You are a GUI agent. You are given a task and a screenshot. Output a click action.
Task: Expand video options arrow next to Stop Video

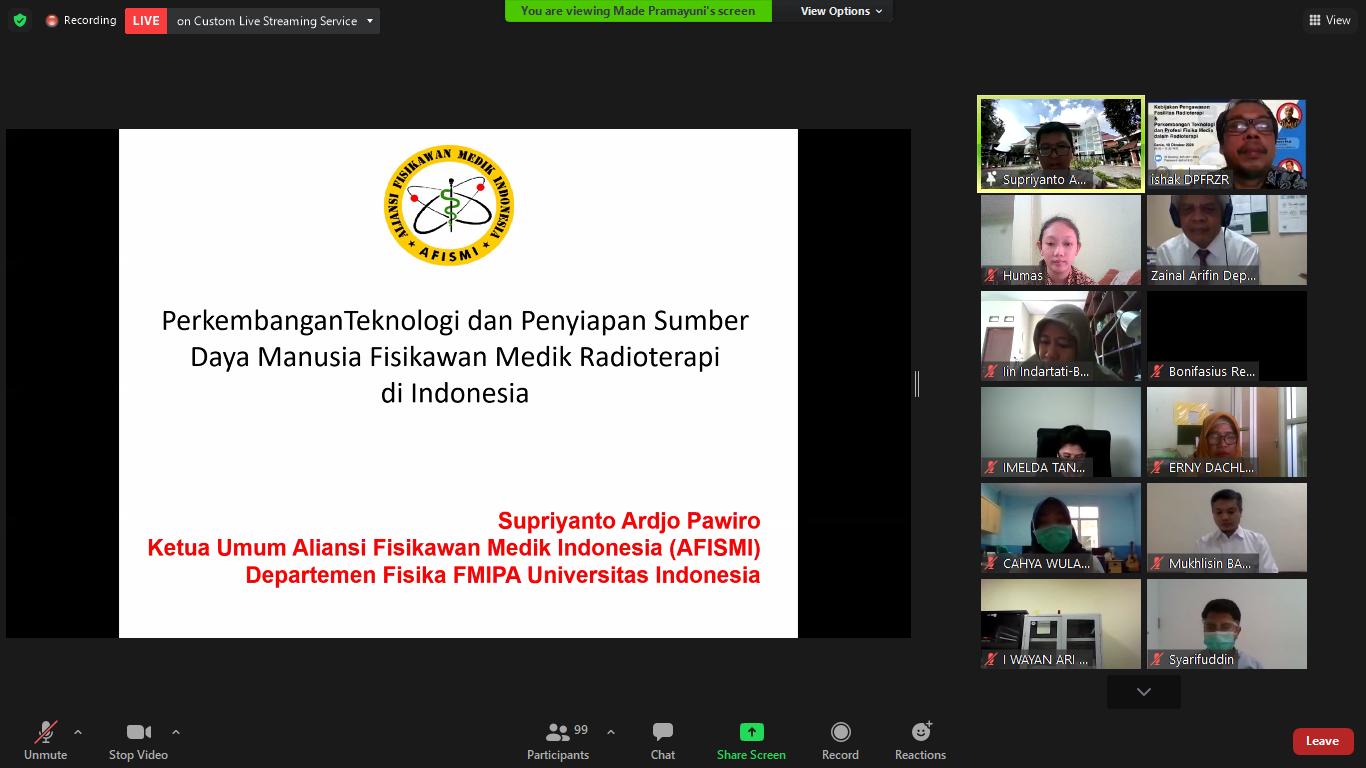pos(176,732)
